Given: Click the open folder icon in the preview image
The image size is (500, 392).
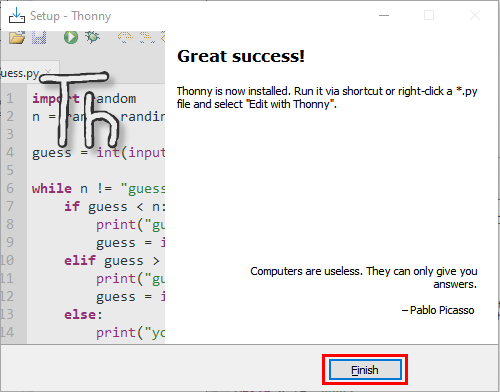Looking at the screenshot, I should pos(17,37).
